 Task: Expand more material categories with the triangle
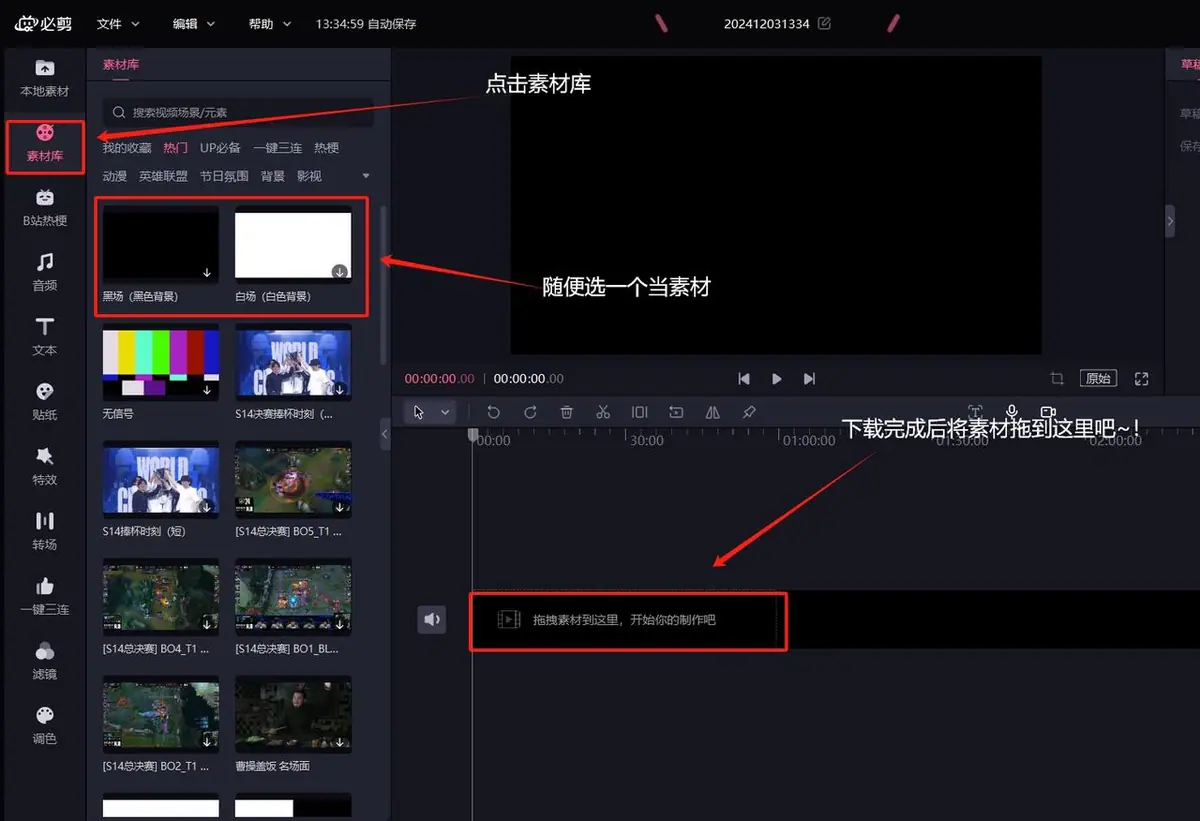click(365, 176)
